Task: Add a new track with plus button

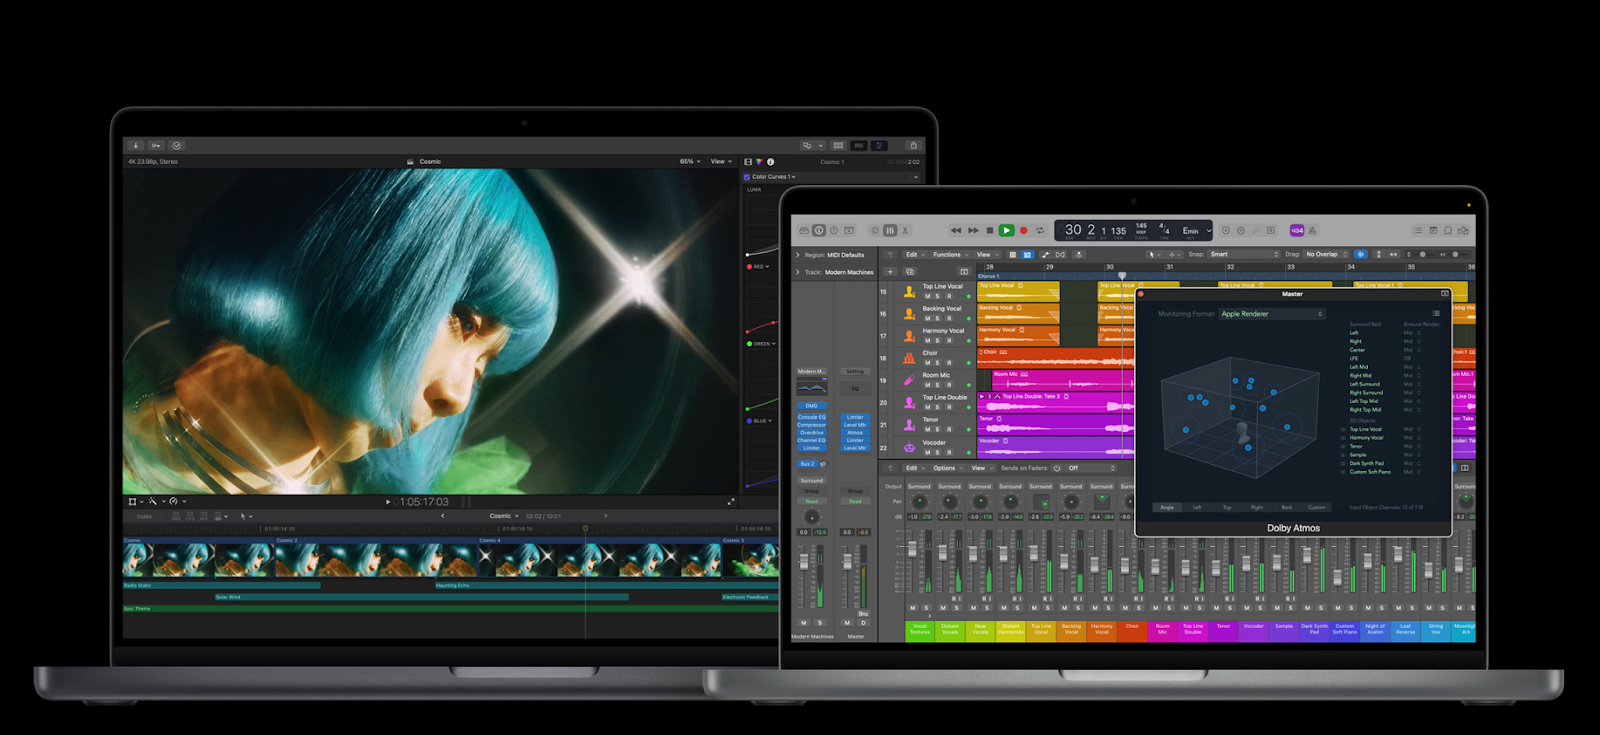Action: 890,271
